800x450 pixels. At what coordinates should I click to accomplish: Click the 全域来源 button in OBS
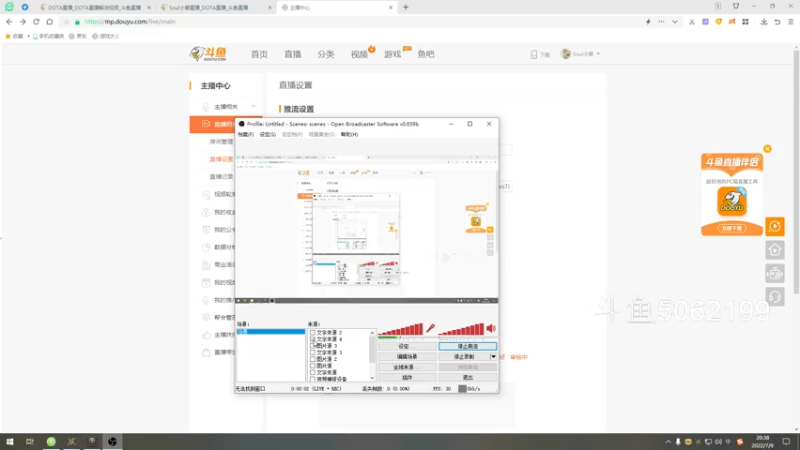point(407,367)
